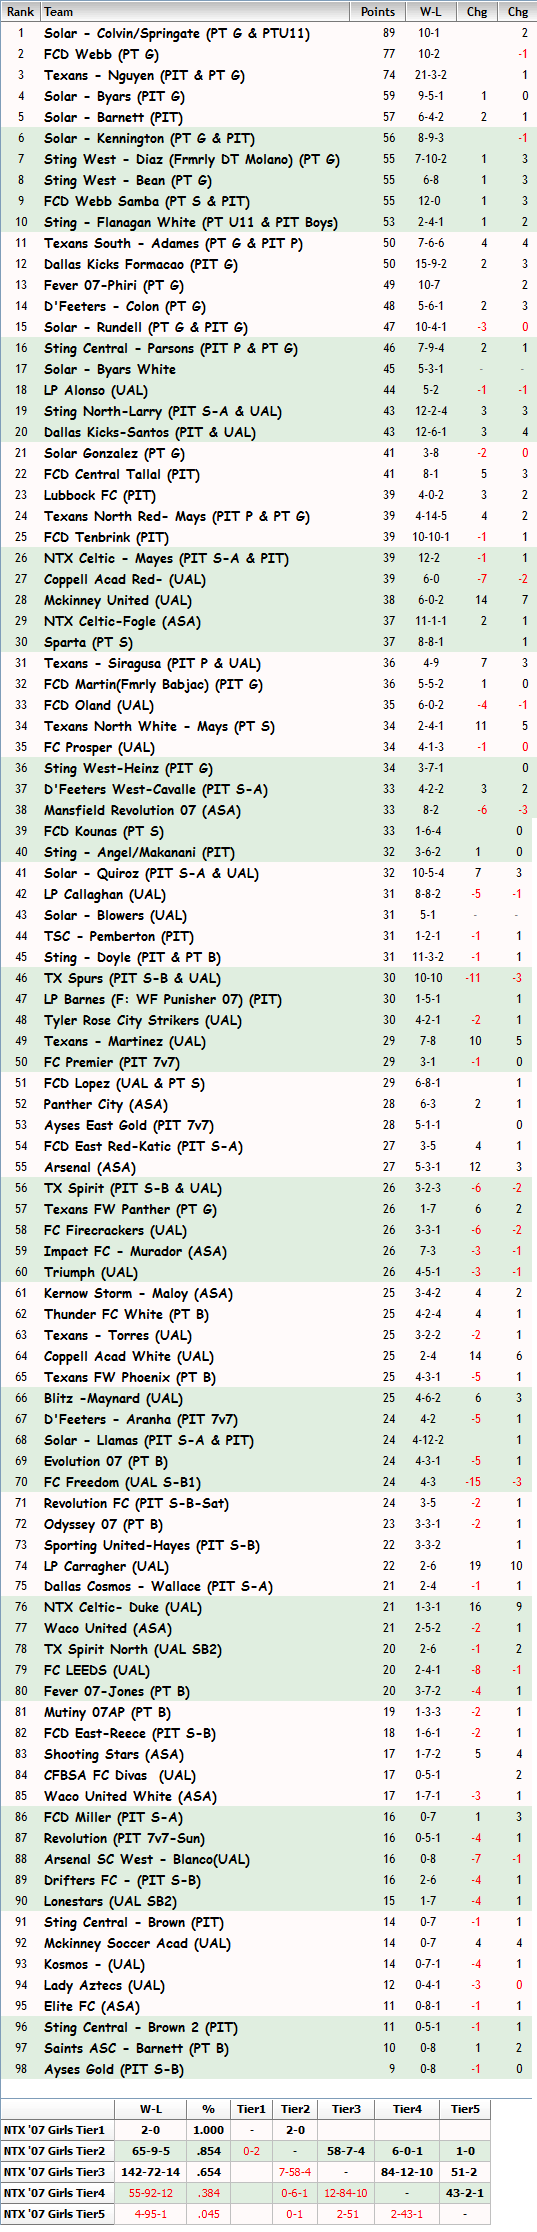Select Dallas Kicks Formacao team
This screenshot has width=537, height=2232.
(141, 264)
